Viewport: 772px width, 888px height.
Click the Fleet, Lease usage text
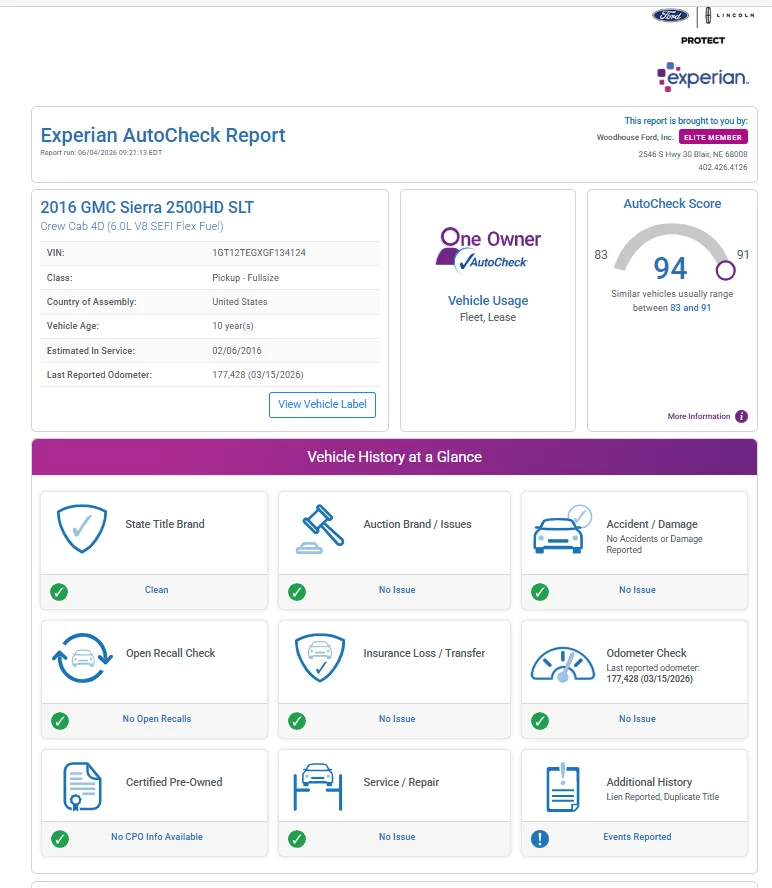(488, 317)
